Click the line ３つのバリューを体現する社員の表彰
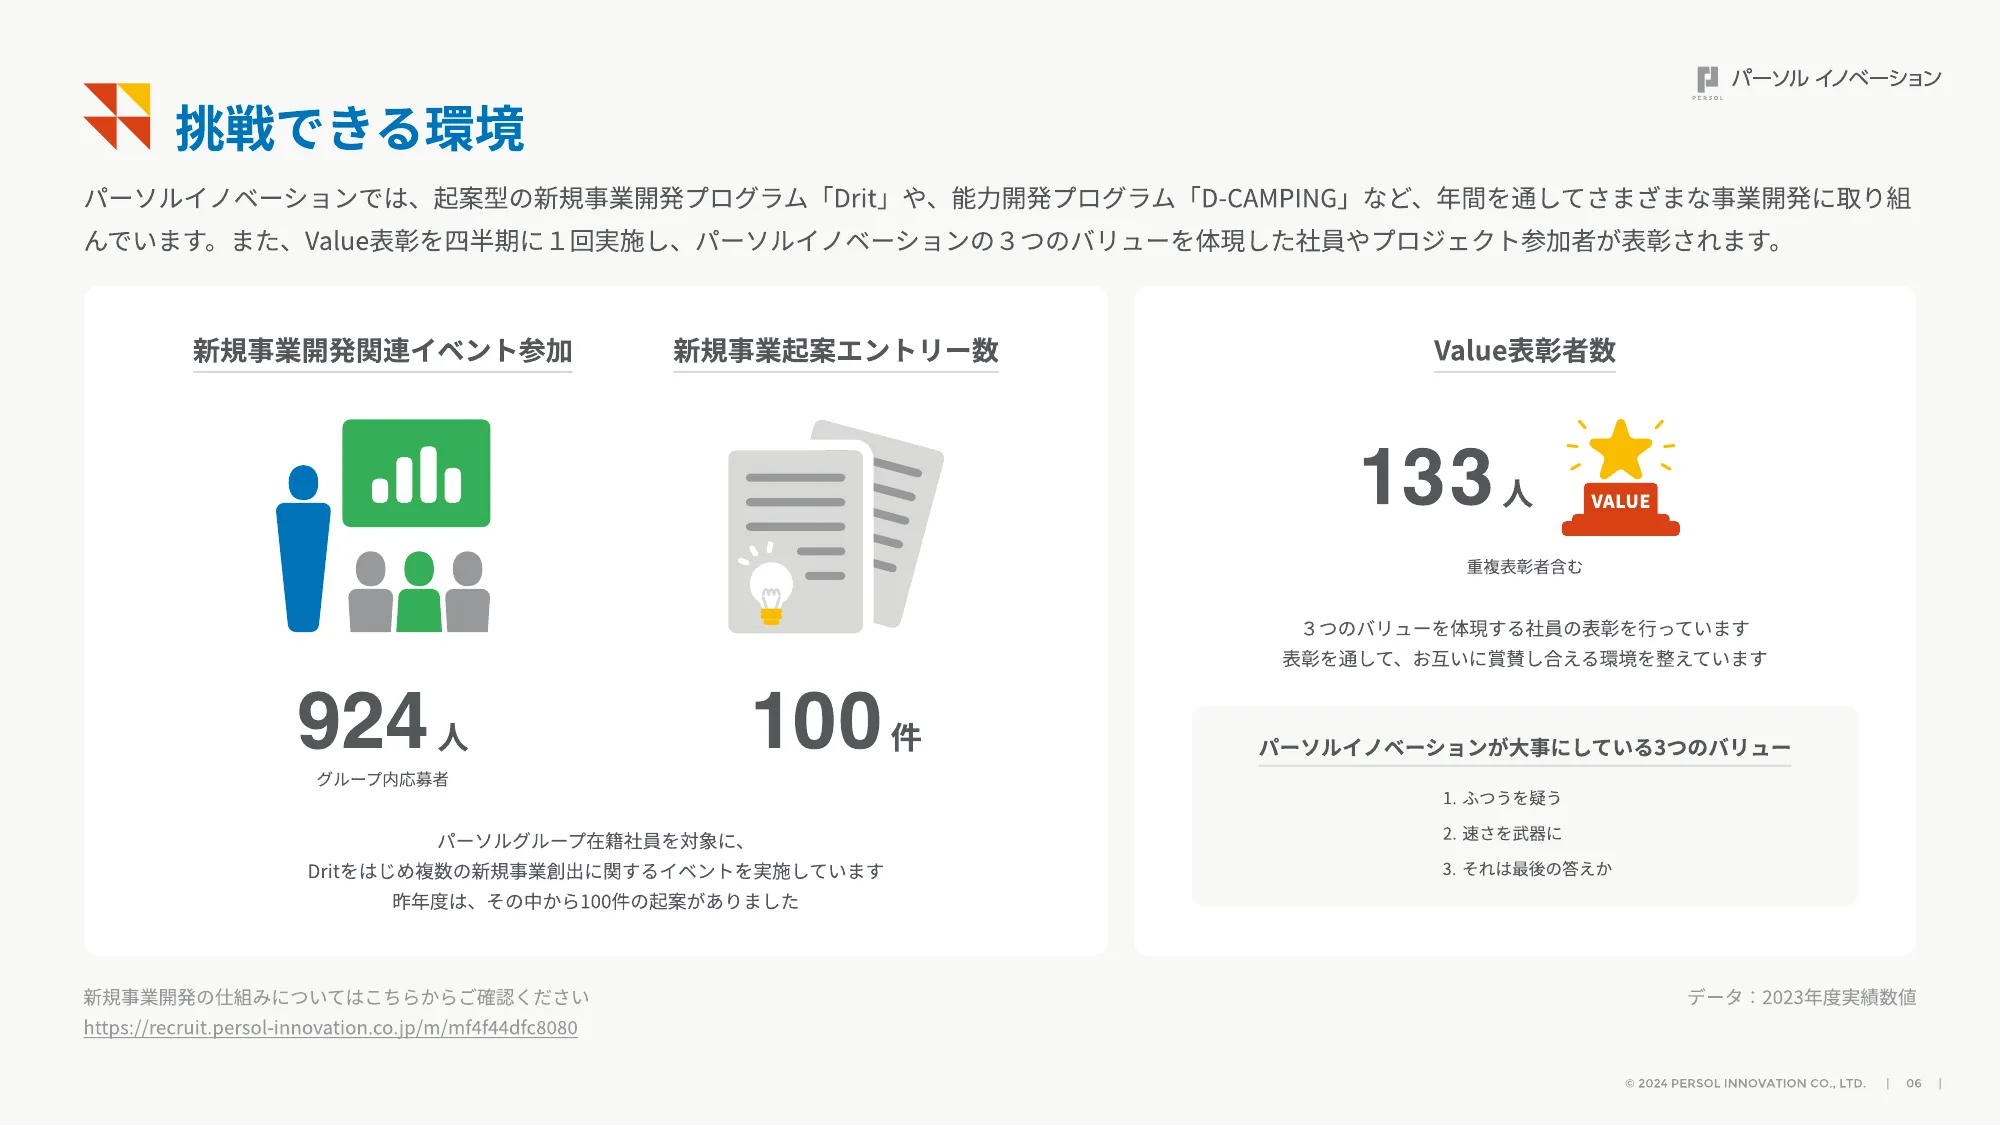The image size is (2000, 1125). (1525, 628)
